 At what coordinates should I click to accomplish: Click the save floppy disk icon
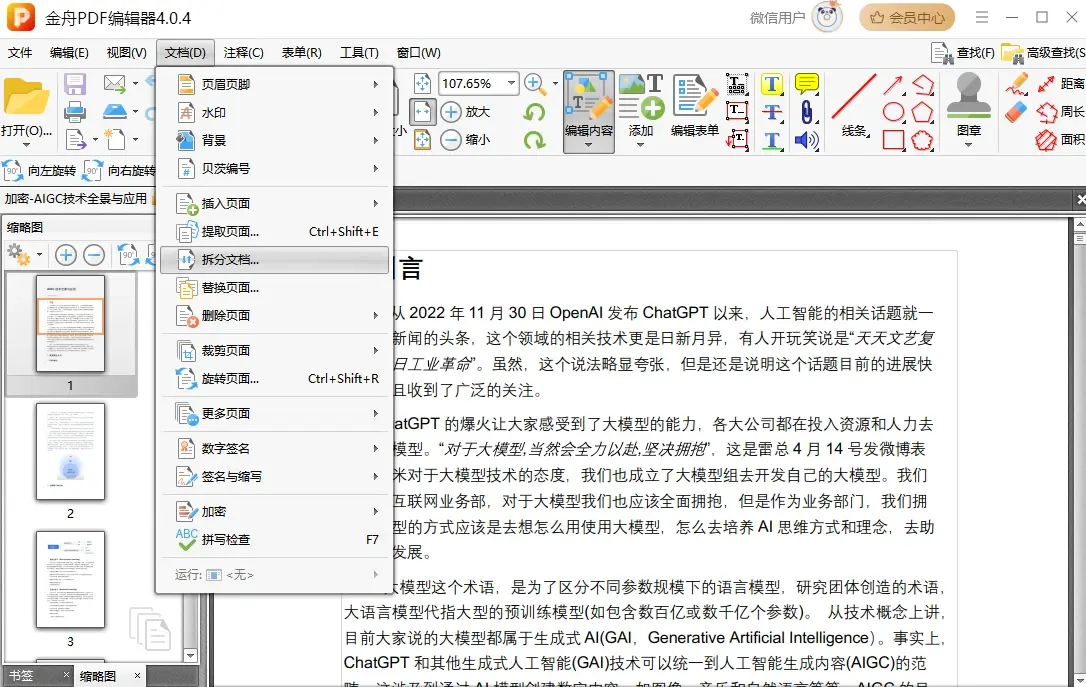pos(74,84)
